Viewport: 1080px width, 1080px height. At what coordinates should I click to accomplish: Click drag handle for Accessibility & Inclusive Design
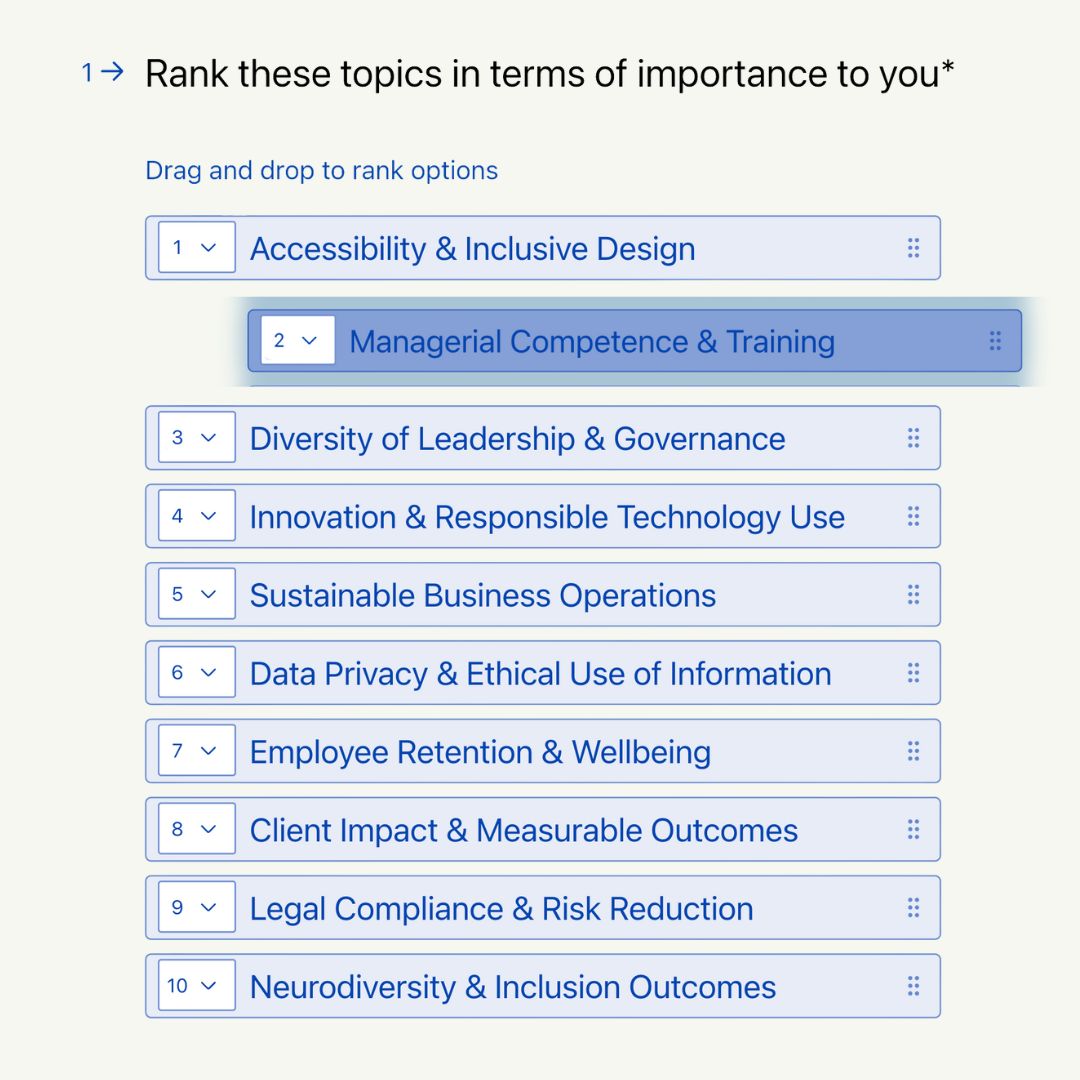(913, 248)
